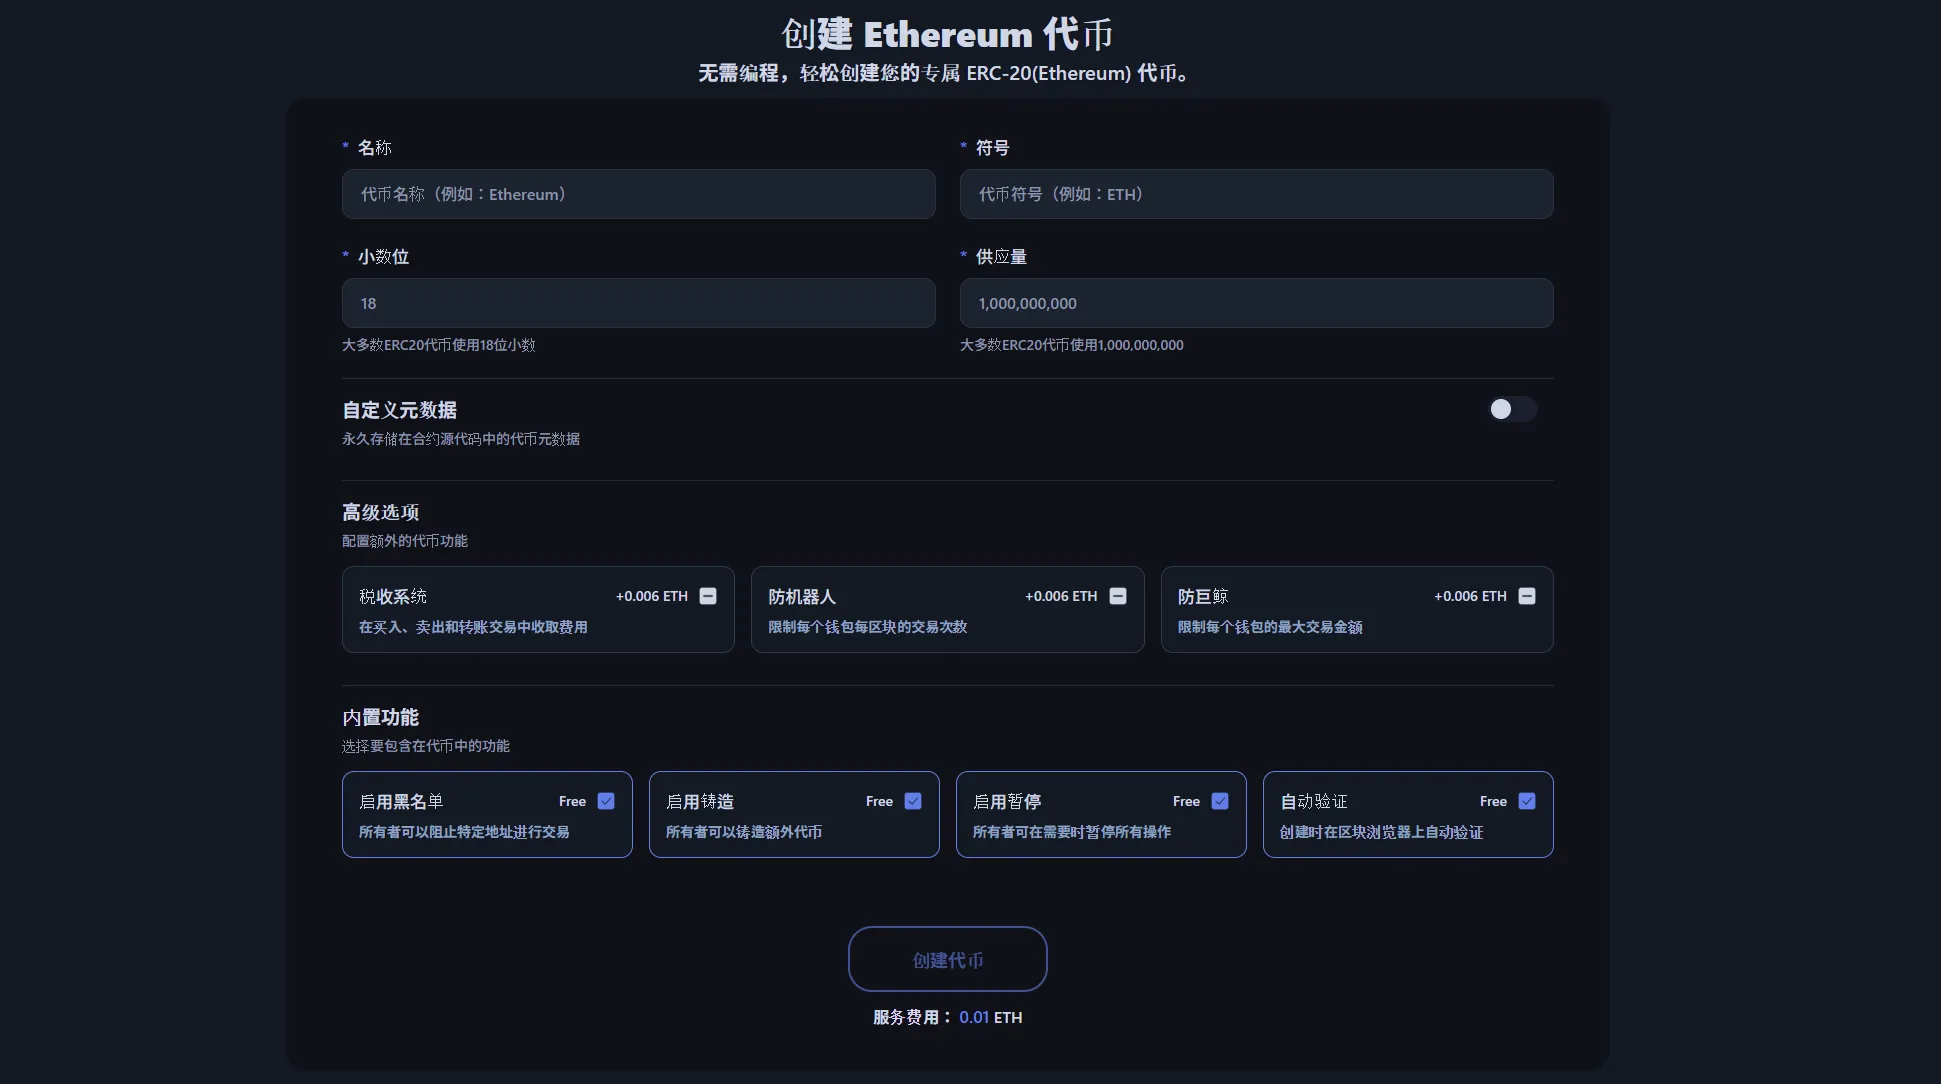Click the 创建代币 button
This screenshot has height=1084, width=1941.
[946, 958]
